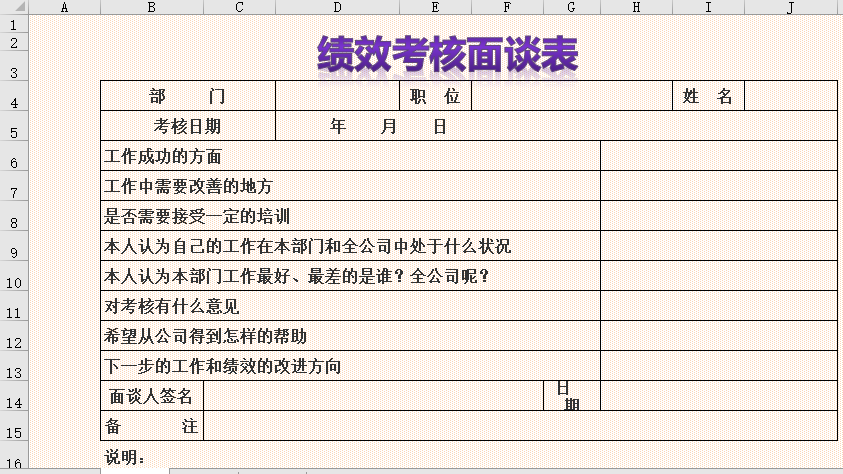Click the empty field right of 职位
This screenshot has height=474, width=843.
coord(571,96)
